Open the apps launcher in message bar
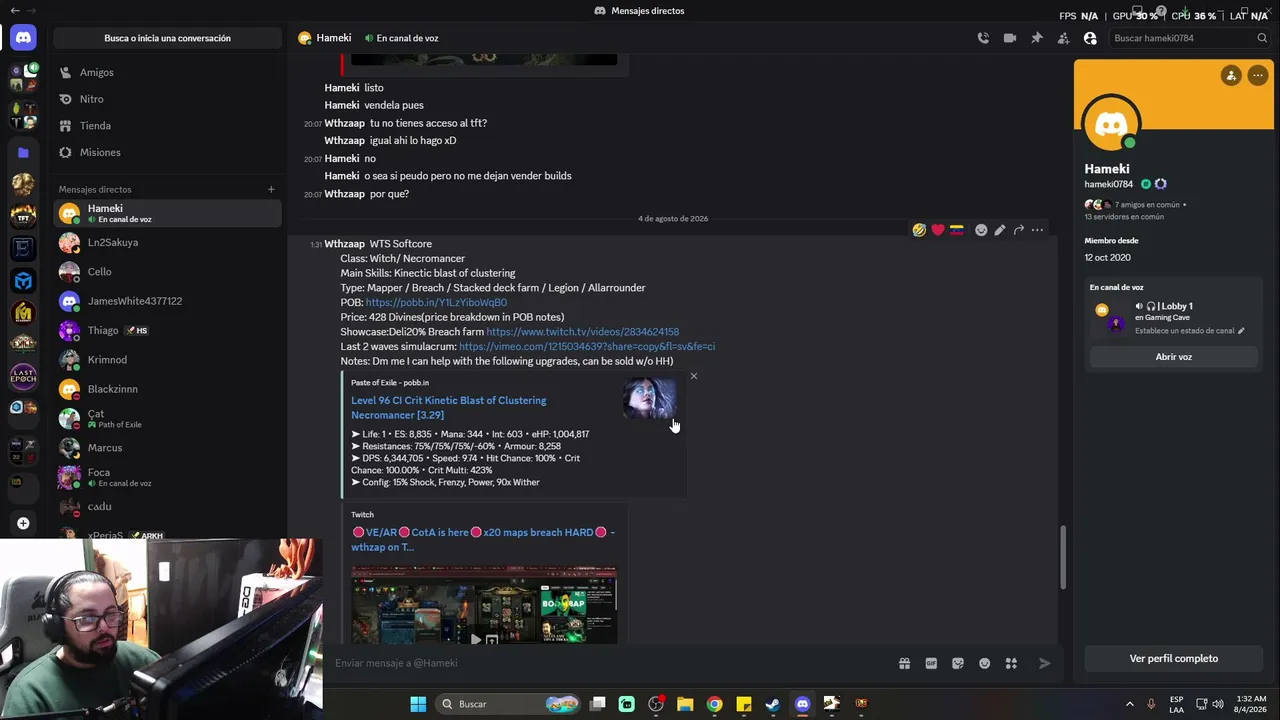The image size is (1280, 720). [1011, 663]
